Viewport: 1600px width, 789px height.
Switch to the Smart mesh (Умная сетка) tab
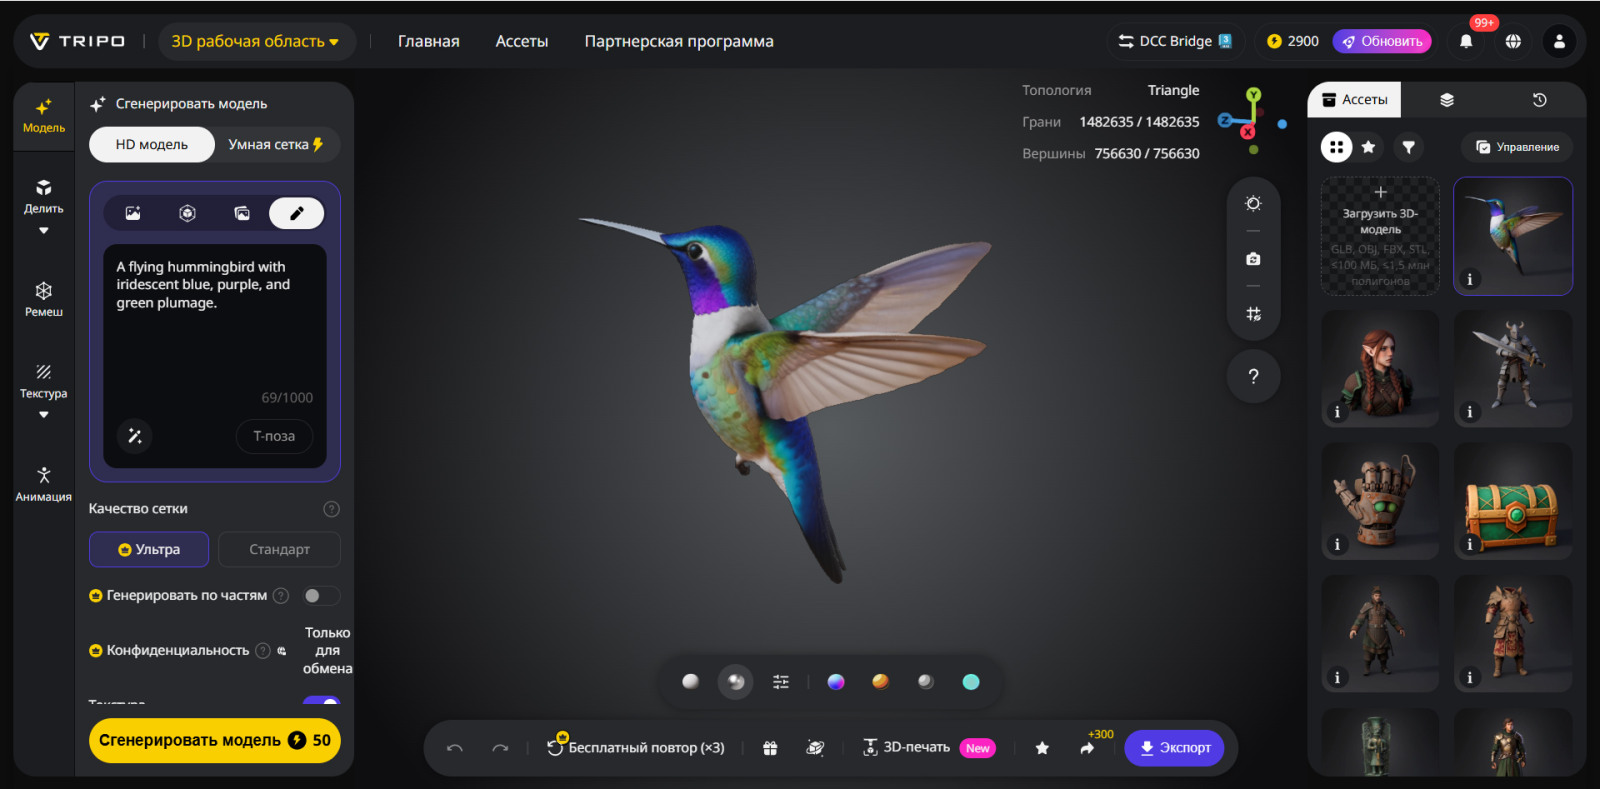tap(276, 144)
